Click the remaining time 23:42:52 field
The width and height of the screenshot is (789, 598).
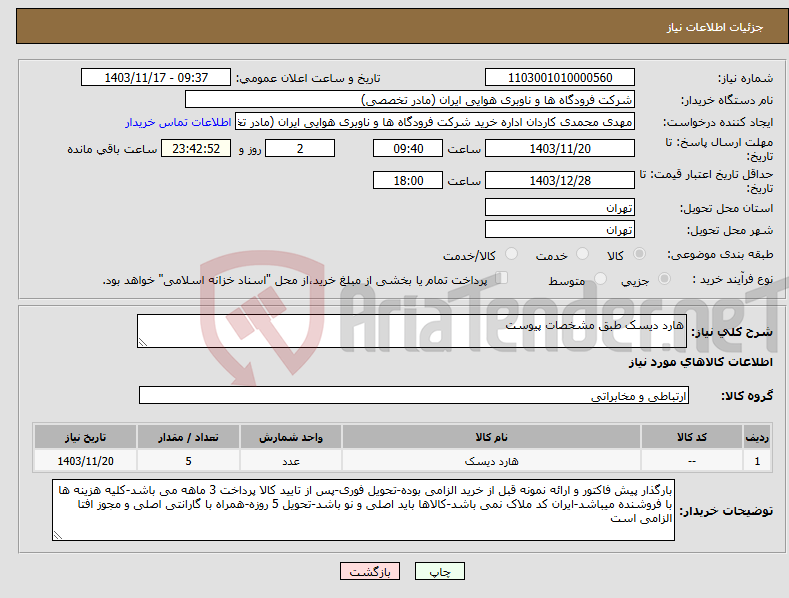[x=196, y=148]
